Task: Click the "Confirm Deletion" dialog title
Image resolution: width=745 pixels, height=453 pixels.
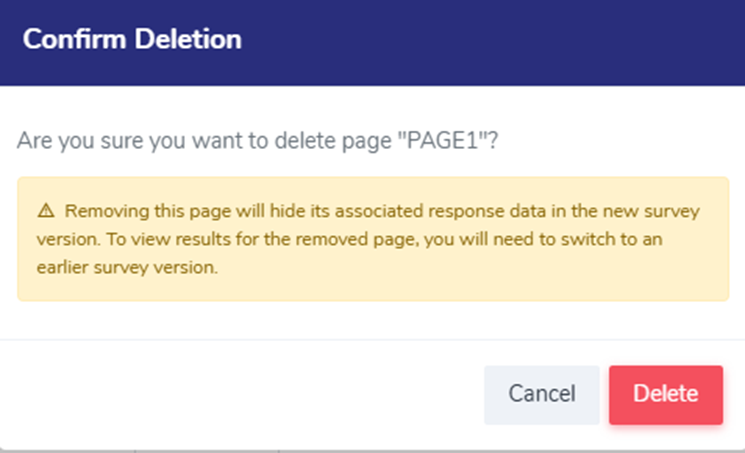Action: [132, 40]
